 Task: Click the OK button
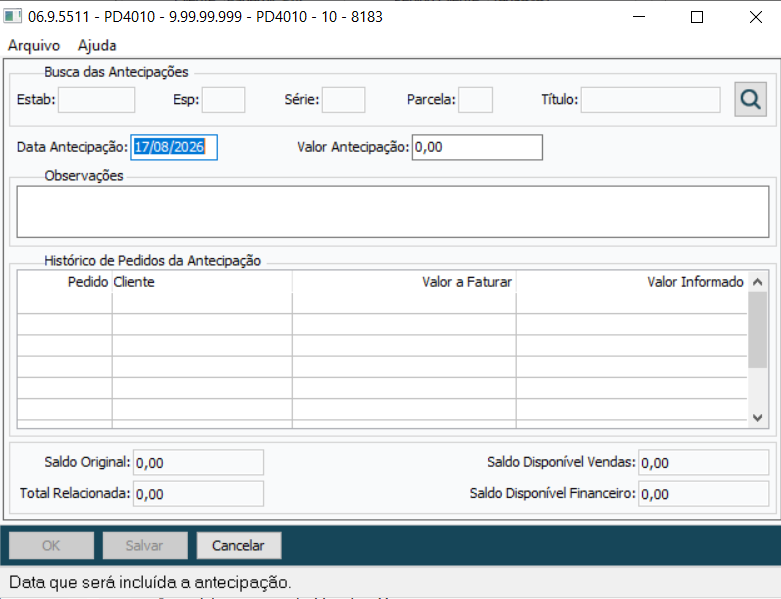pyautogui.click(x=51, y=546)
